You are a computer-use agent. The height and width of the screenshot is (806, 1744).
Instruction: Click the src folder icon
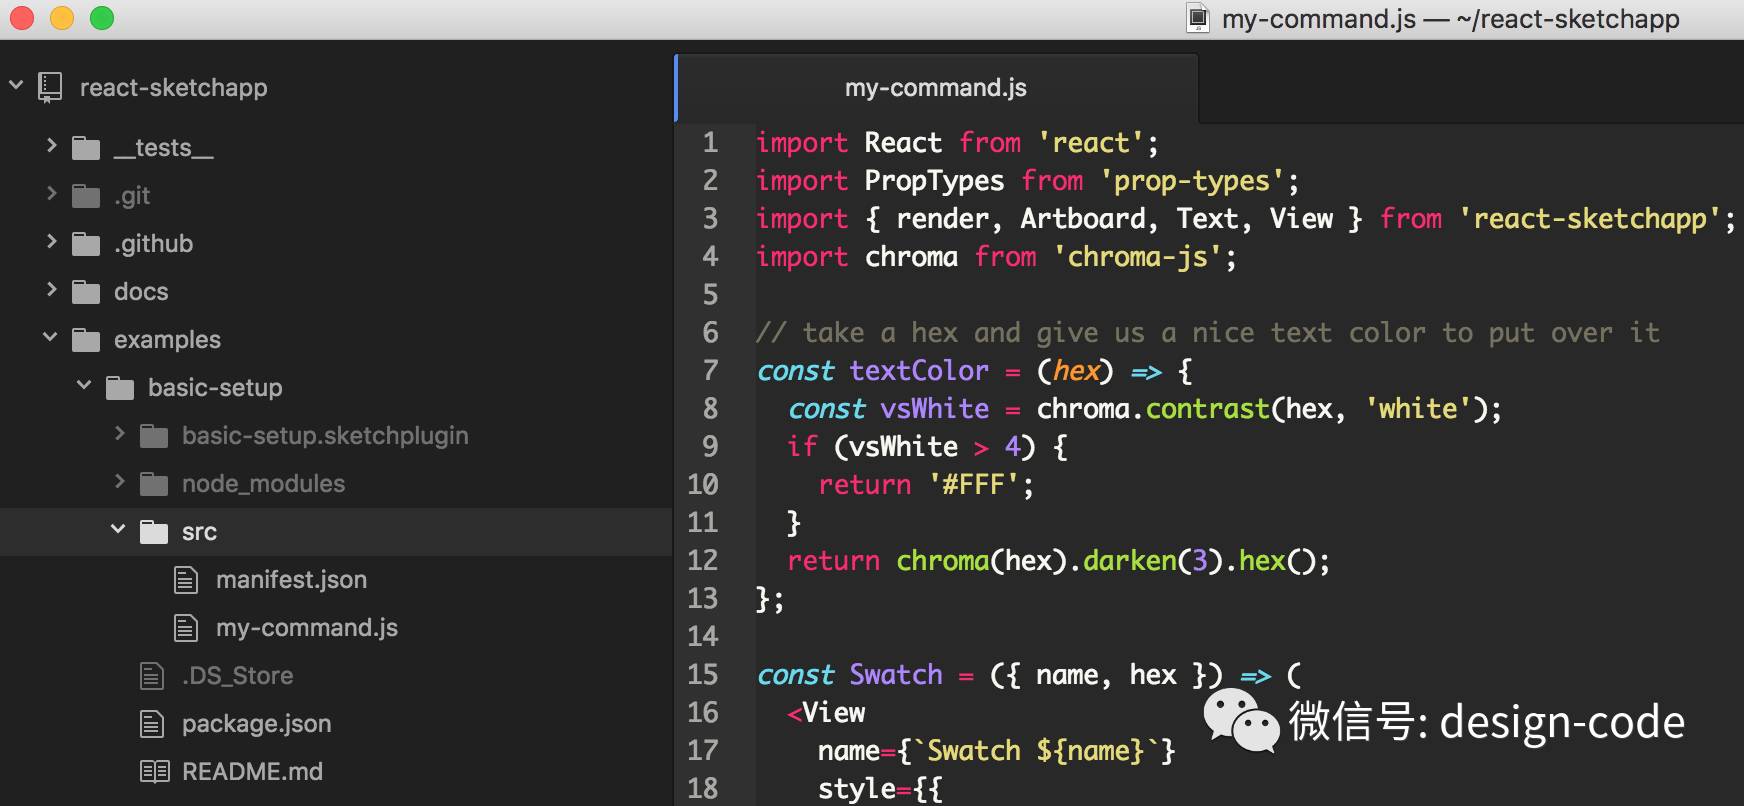(154, 533)
